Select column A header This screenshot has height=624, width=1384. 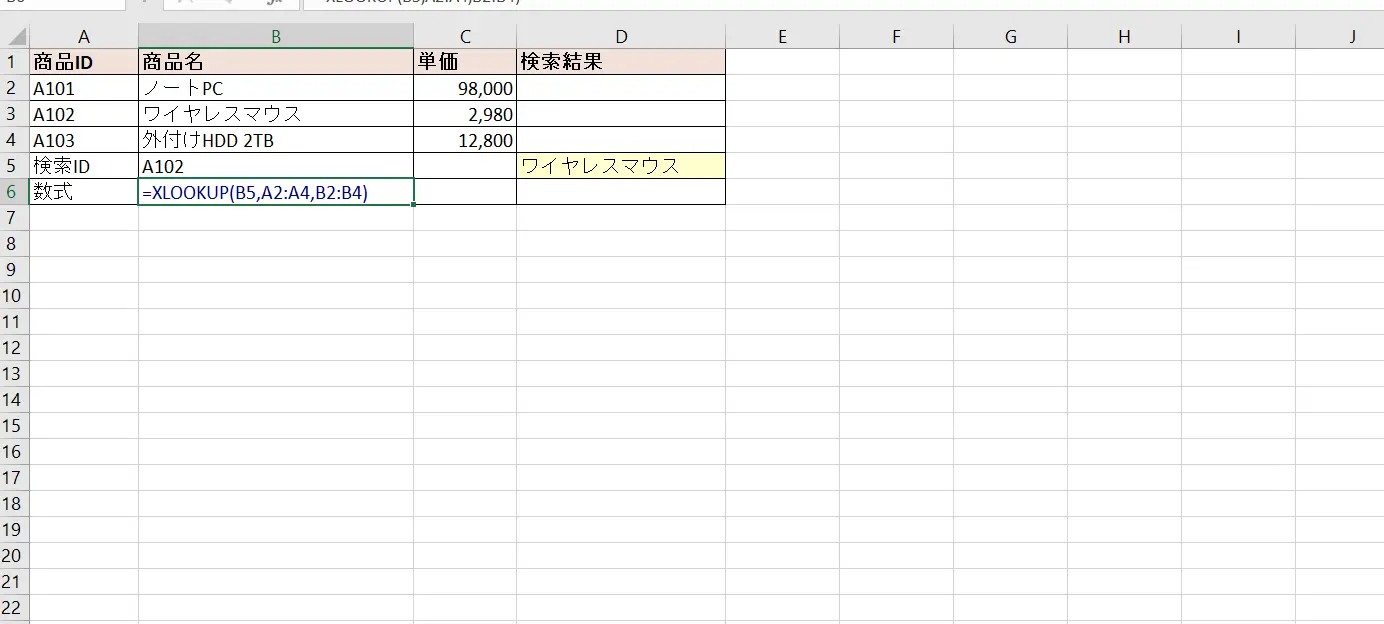tap(84, 37)
